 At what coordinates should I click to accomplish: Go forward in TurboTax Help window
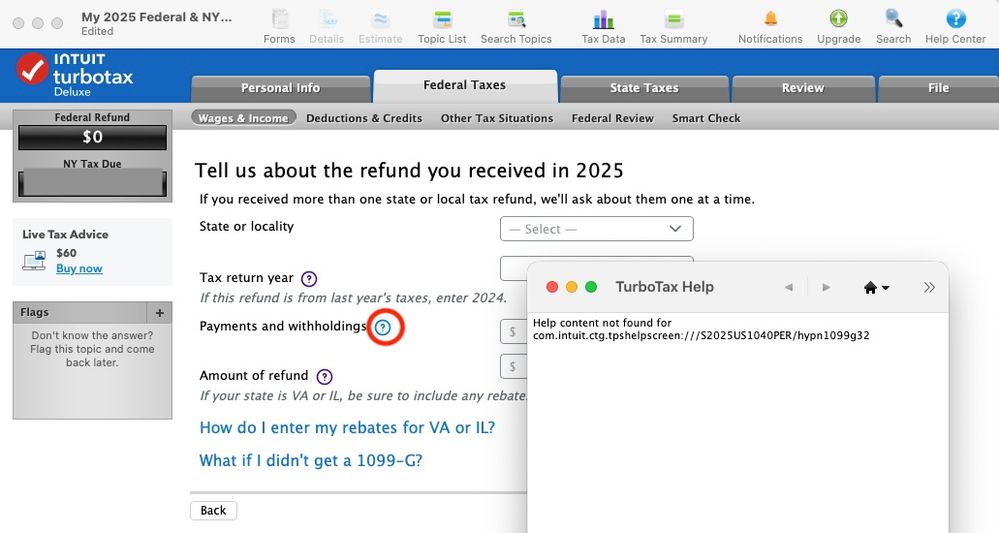(826, 287)
